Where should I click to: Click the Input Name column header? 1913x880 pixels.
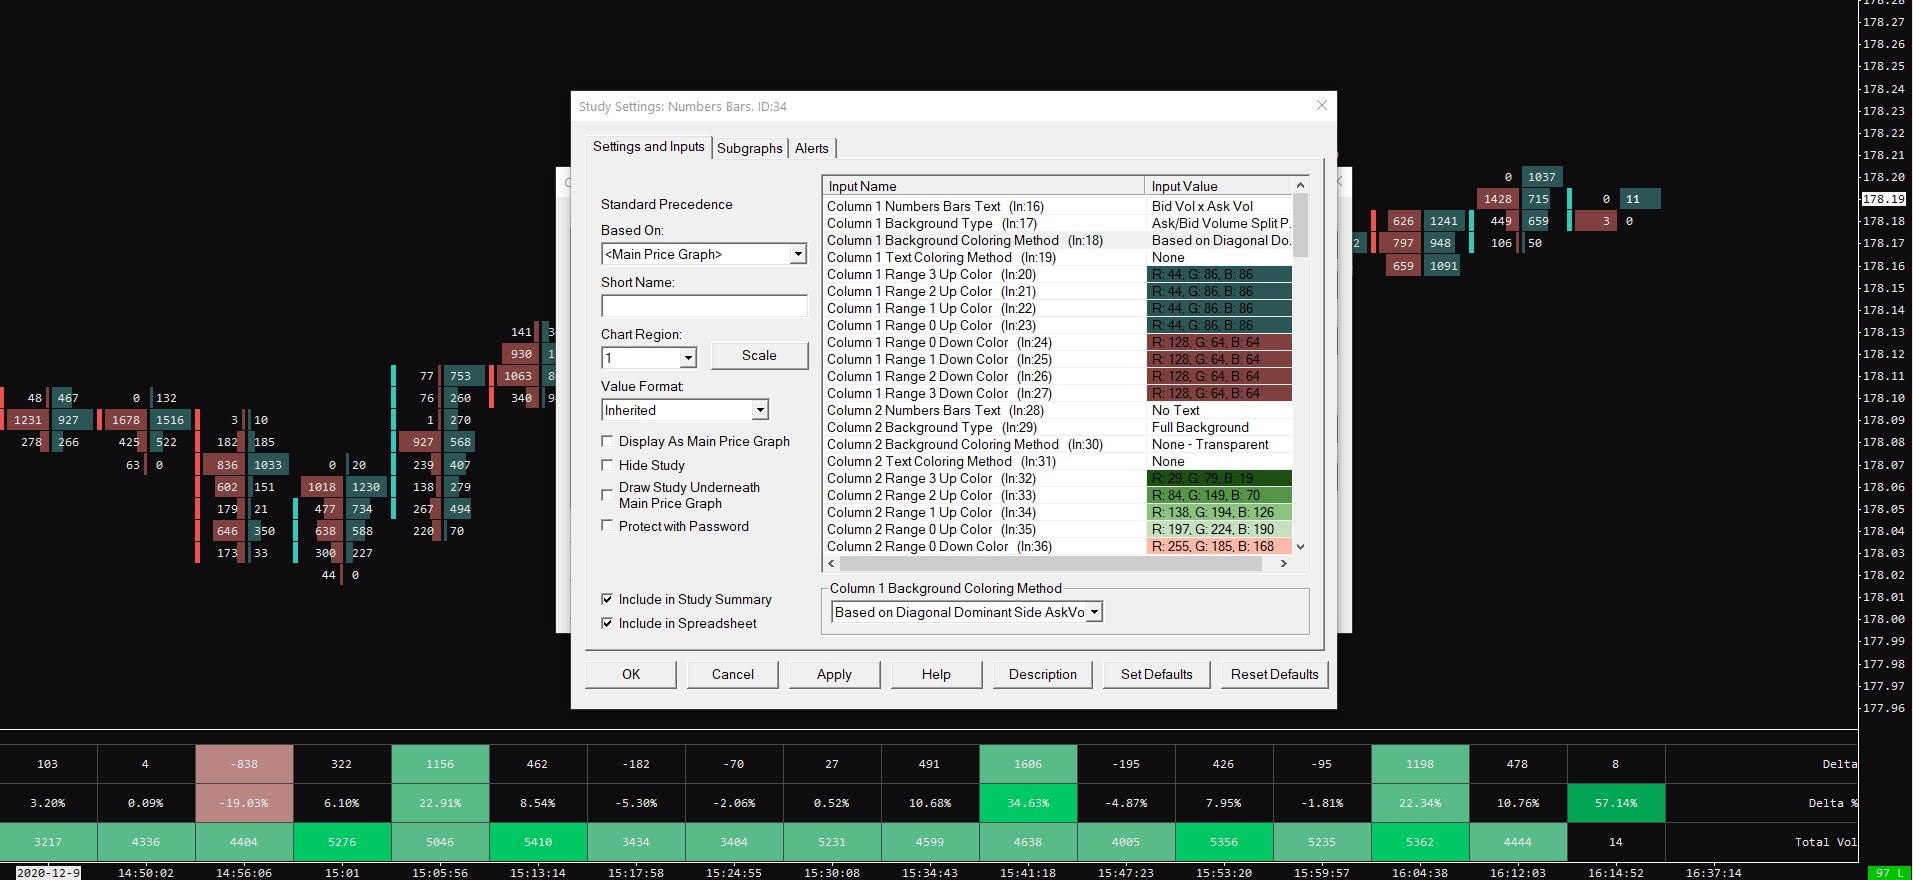pos(984,186)
